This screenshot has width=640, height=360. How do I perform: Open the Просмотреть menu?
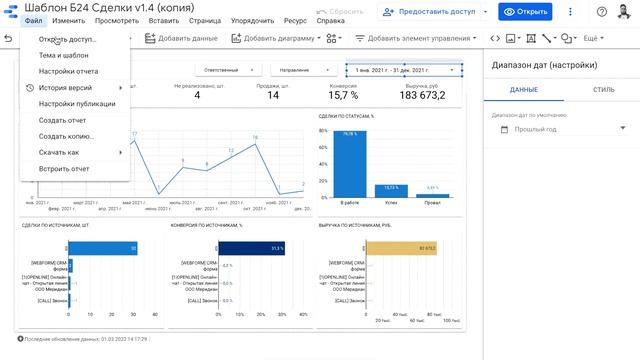click(117, 20)
